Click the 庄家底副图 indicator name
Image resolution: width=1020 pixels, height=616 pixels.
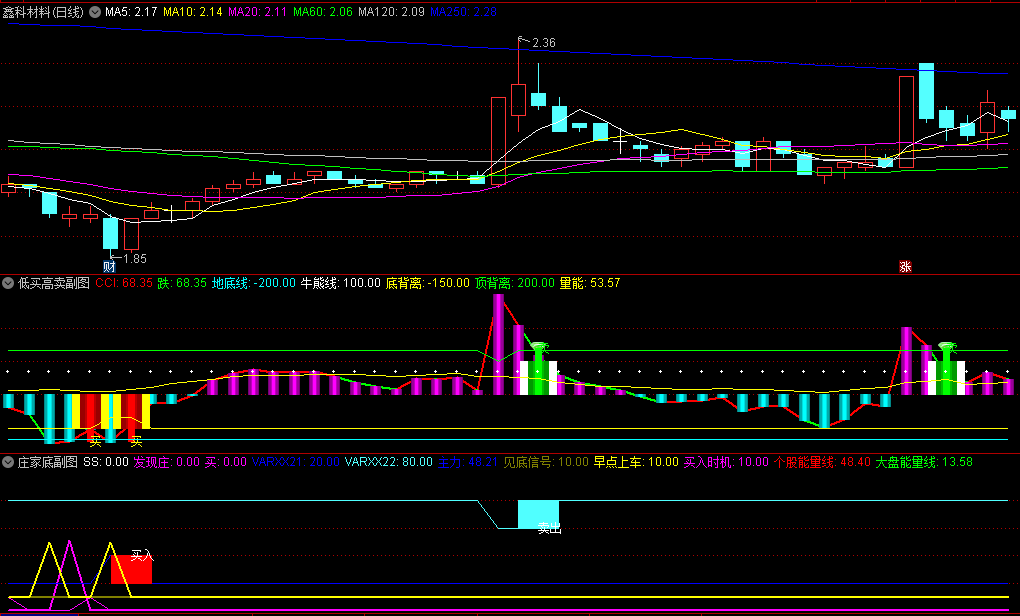(47, 462)
